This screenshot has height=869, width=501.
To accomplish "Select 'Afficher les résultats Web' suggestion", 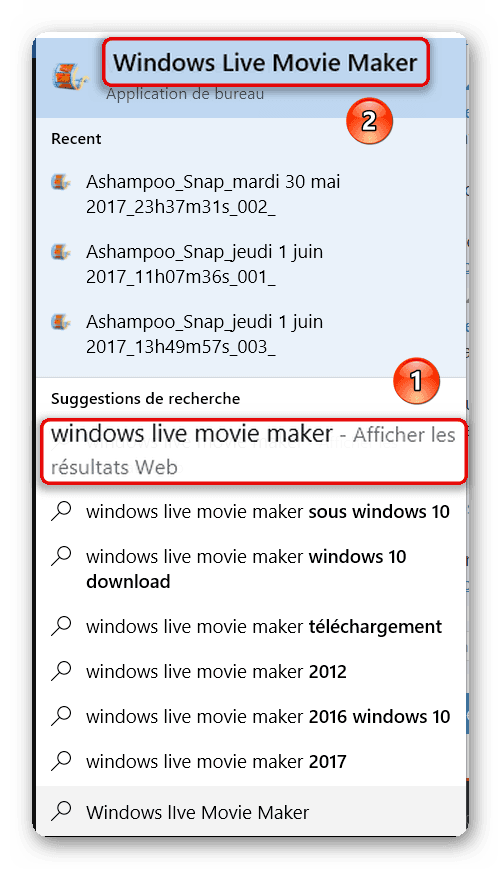I will [253, 451].
